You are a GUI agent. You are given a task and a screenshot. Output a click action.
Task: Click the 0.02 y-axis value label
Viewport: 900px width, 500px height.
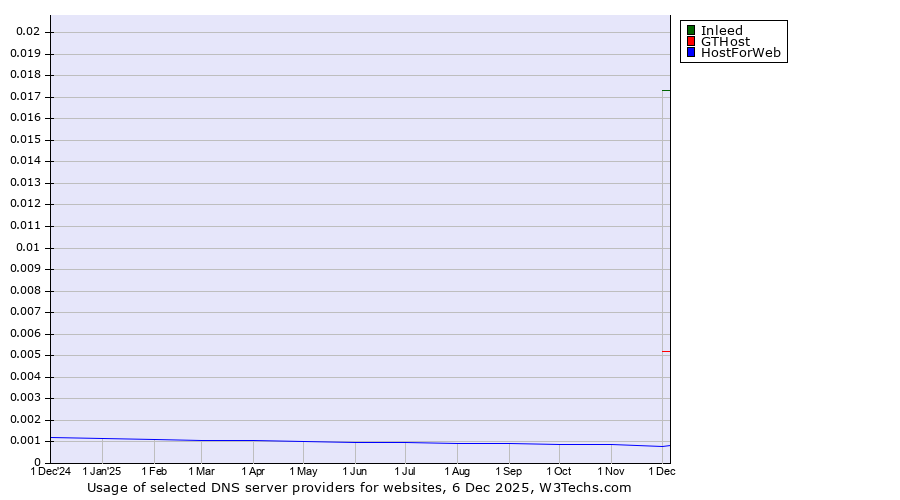[x=27, y=32]
